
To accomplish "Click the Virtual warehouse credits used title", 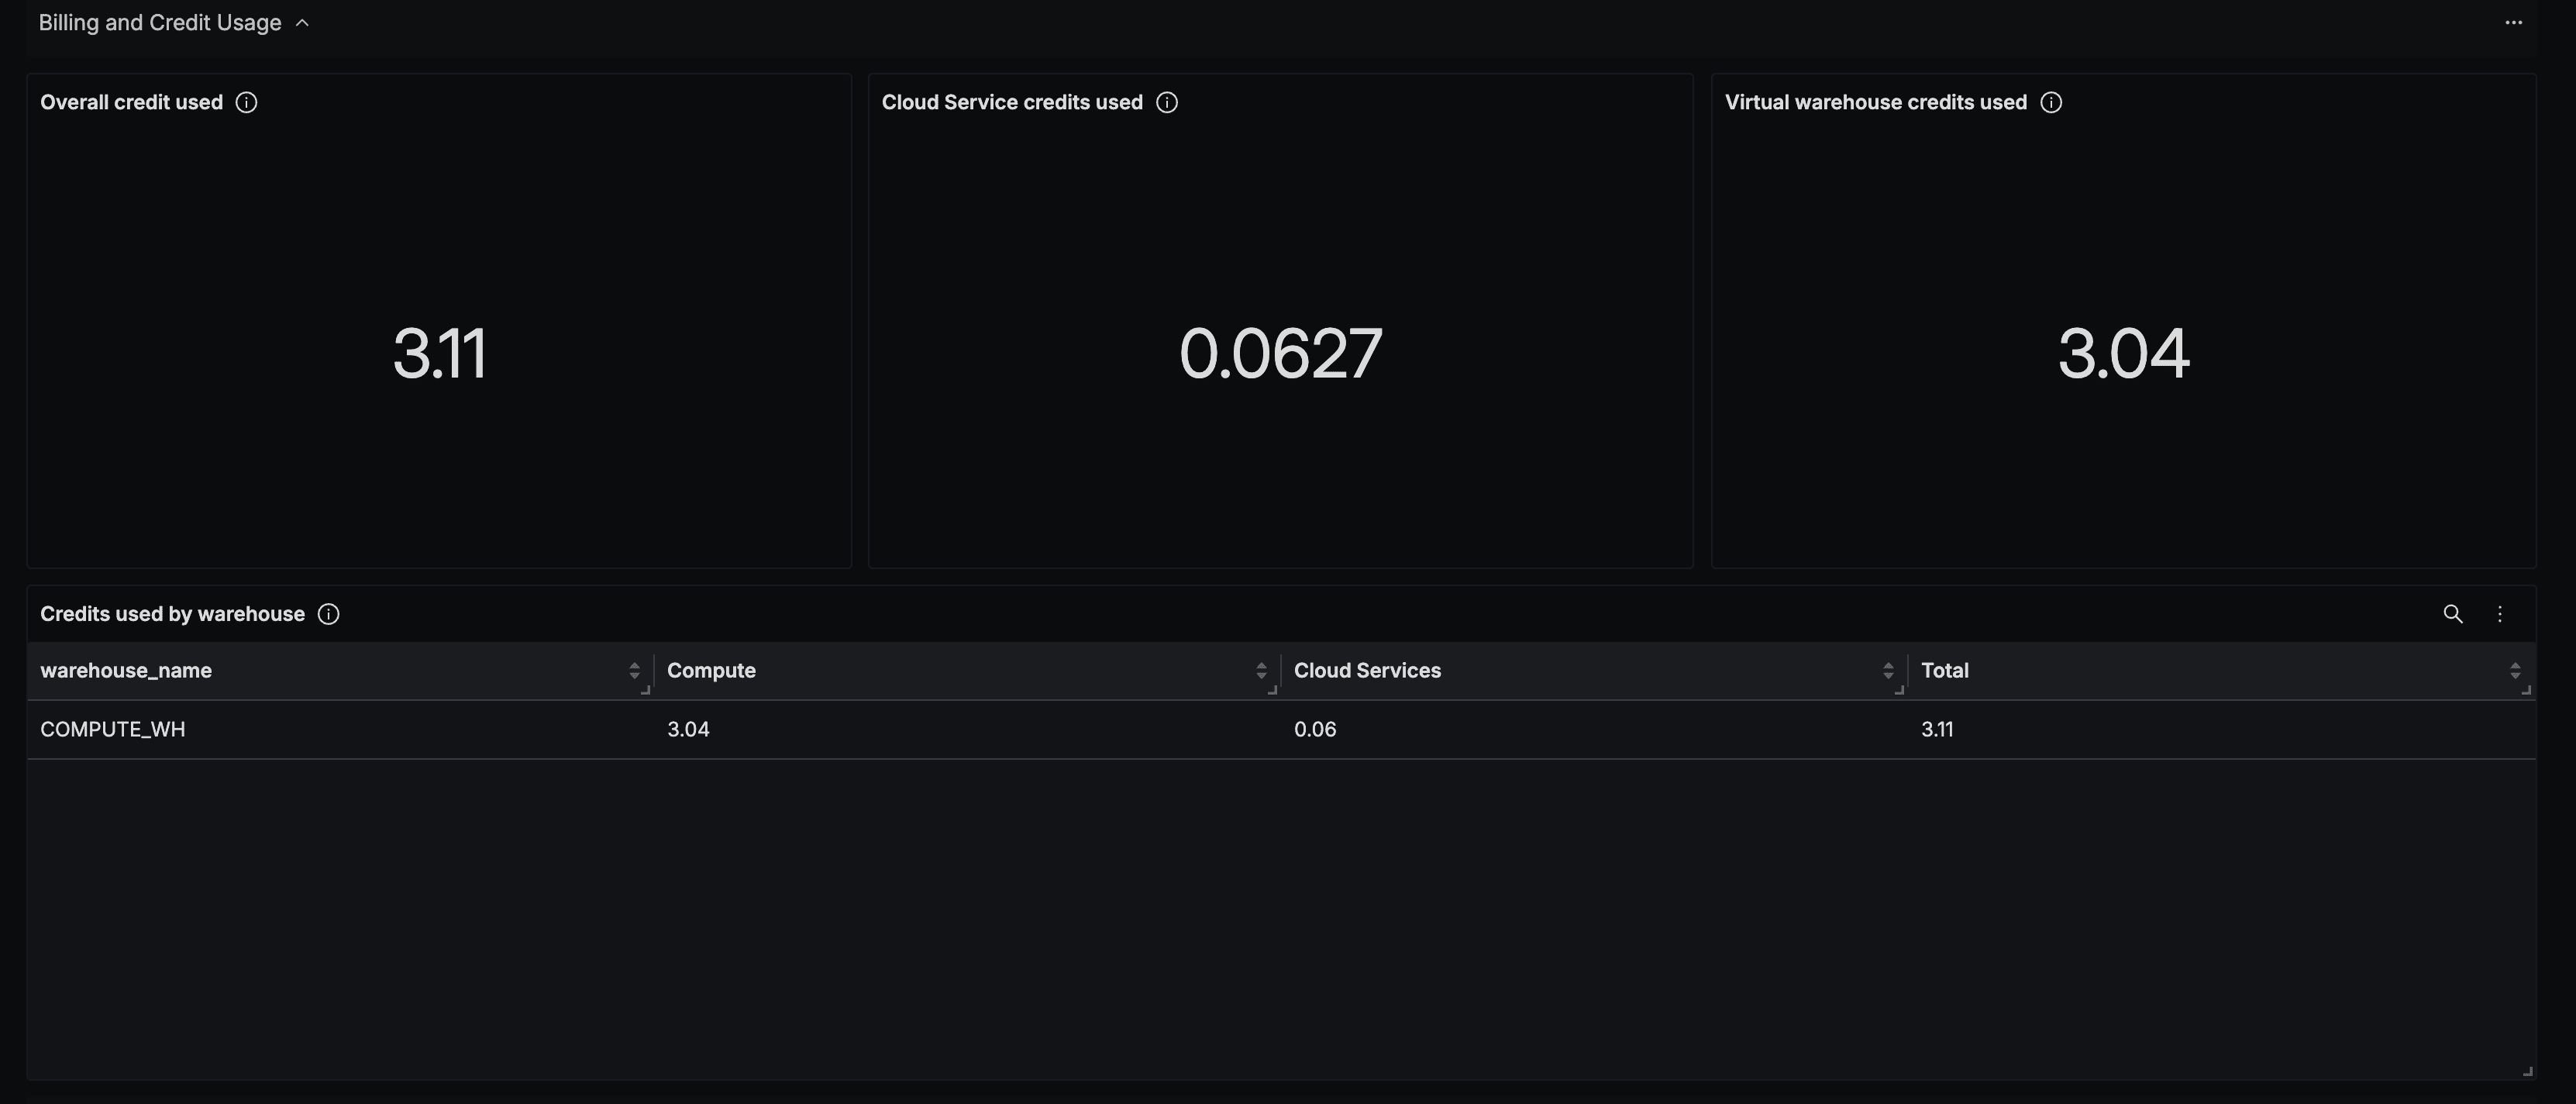I will tap(1876, 102).
